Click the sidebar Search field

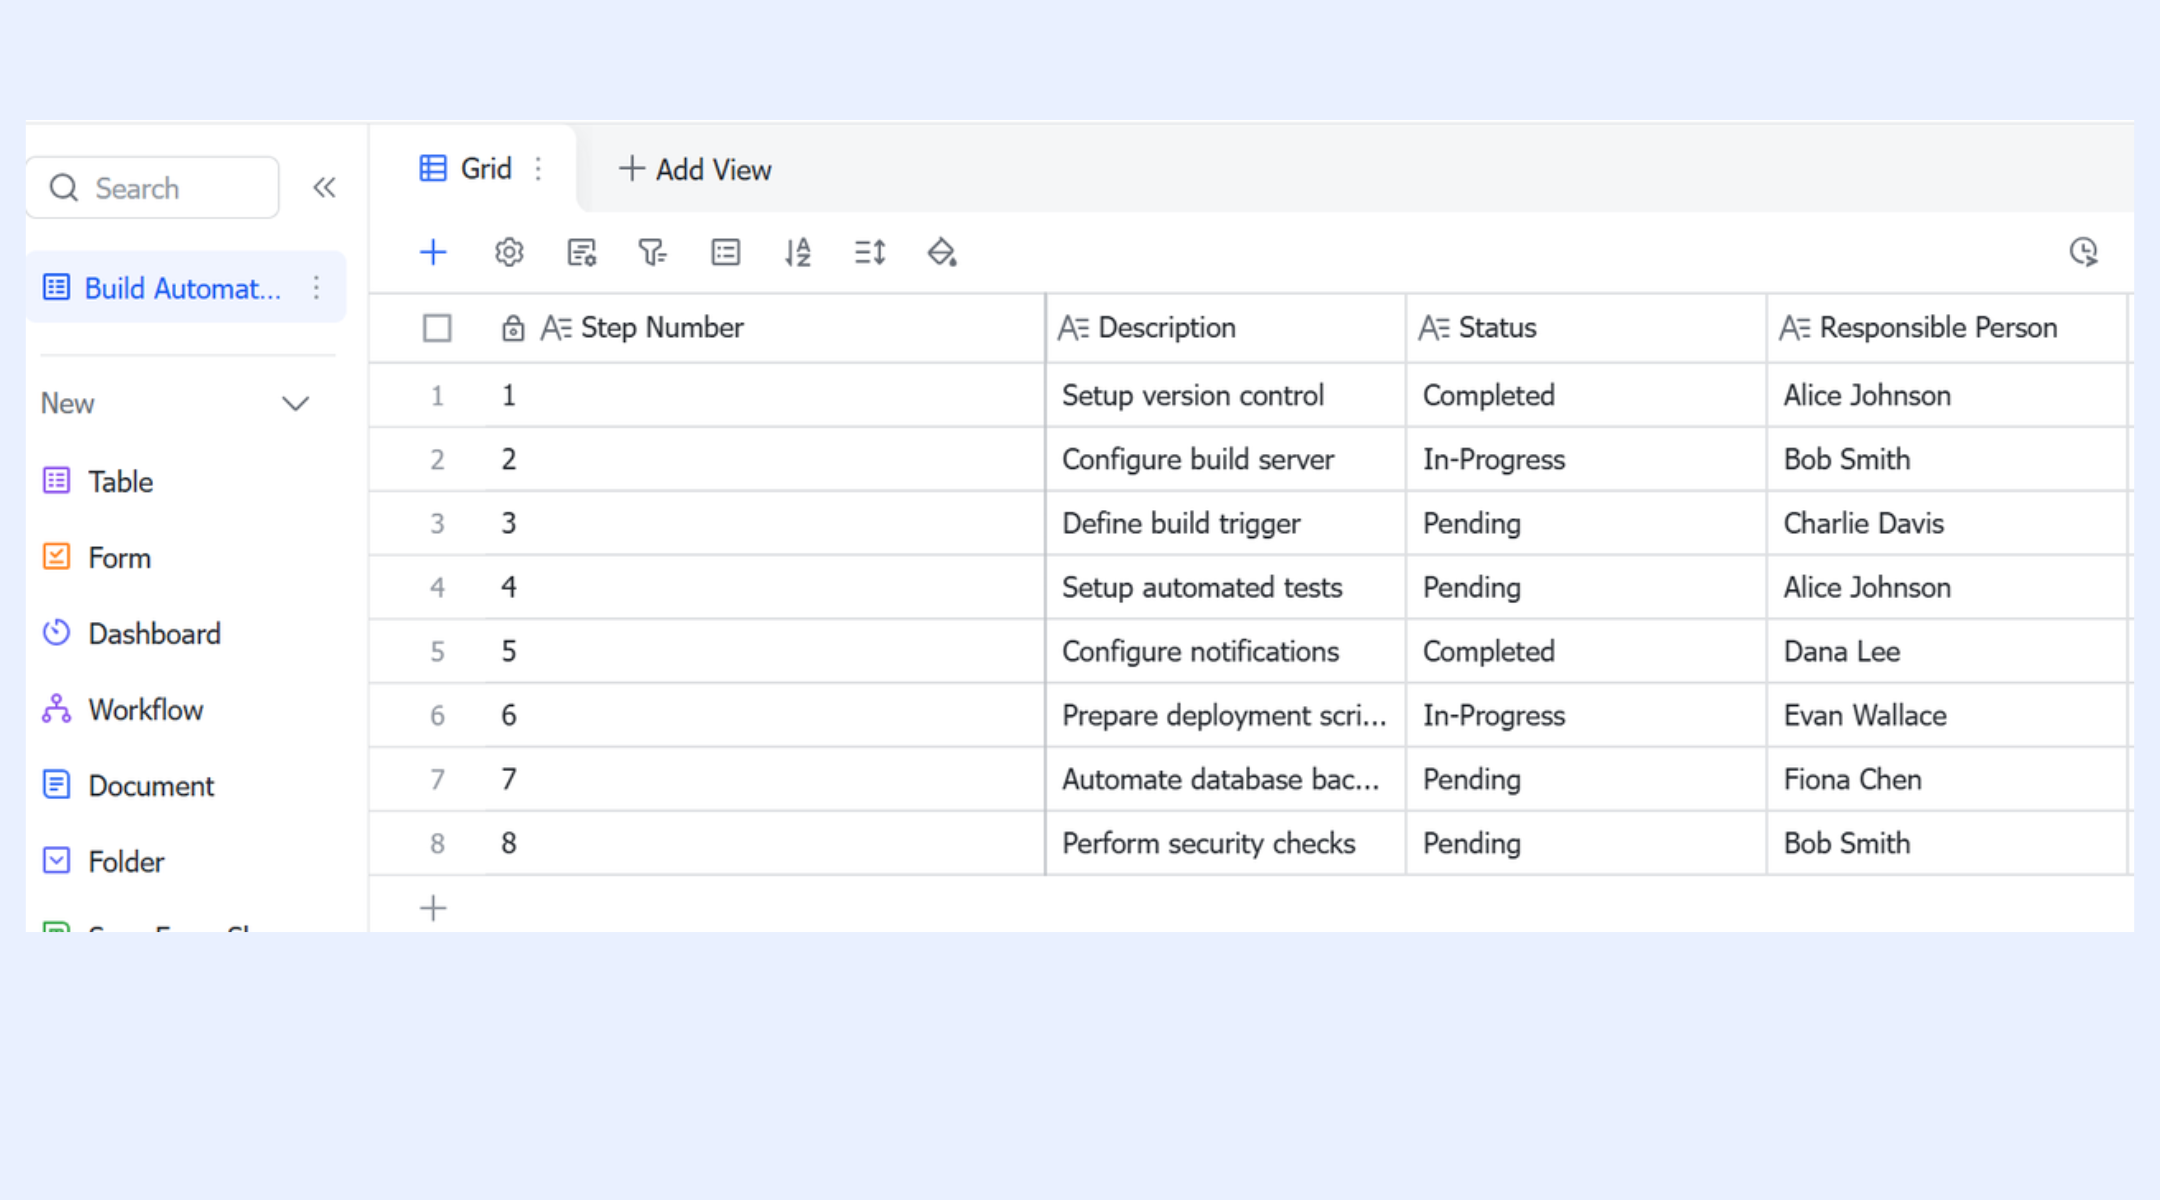point(153,188)
